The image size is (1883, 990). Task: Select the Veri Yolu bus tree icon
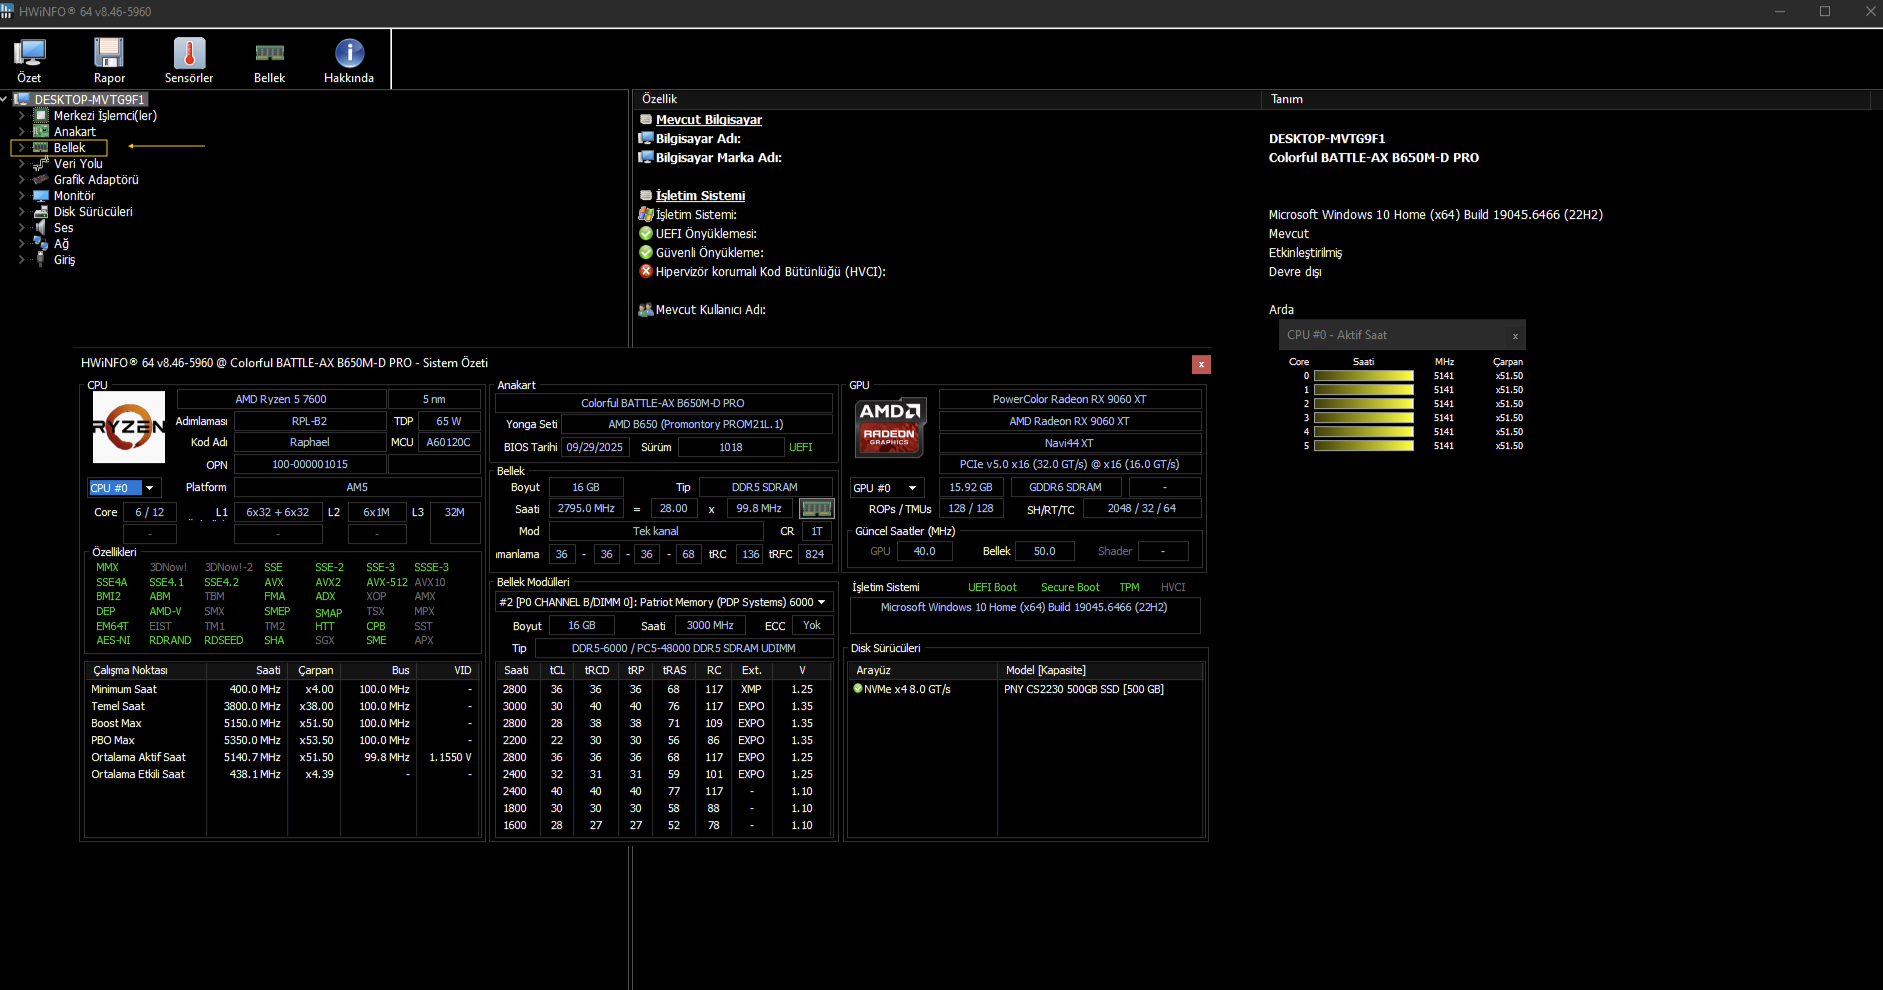coord(41,164)
